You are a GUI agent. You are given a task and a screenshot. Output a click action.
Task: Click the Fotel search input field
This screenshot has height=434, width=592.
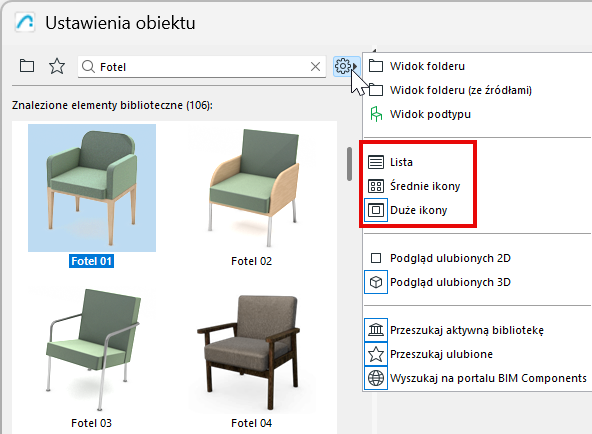tap(202, 67)
